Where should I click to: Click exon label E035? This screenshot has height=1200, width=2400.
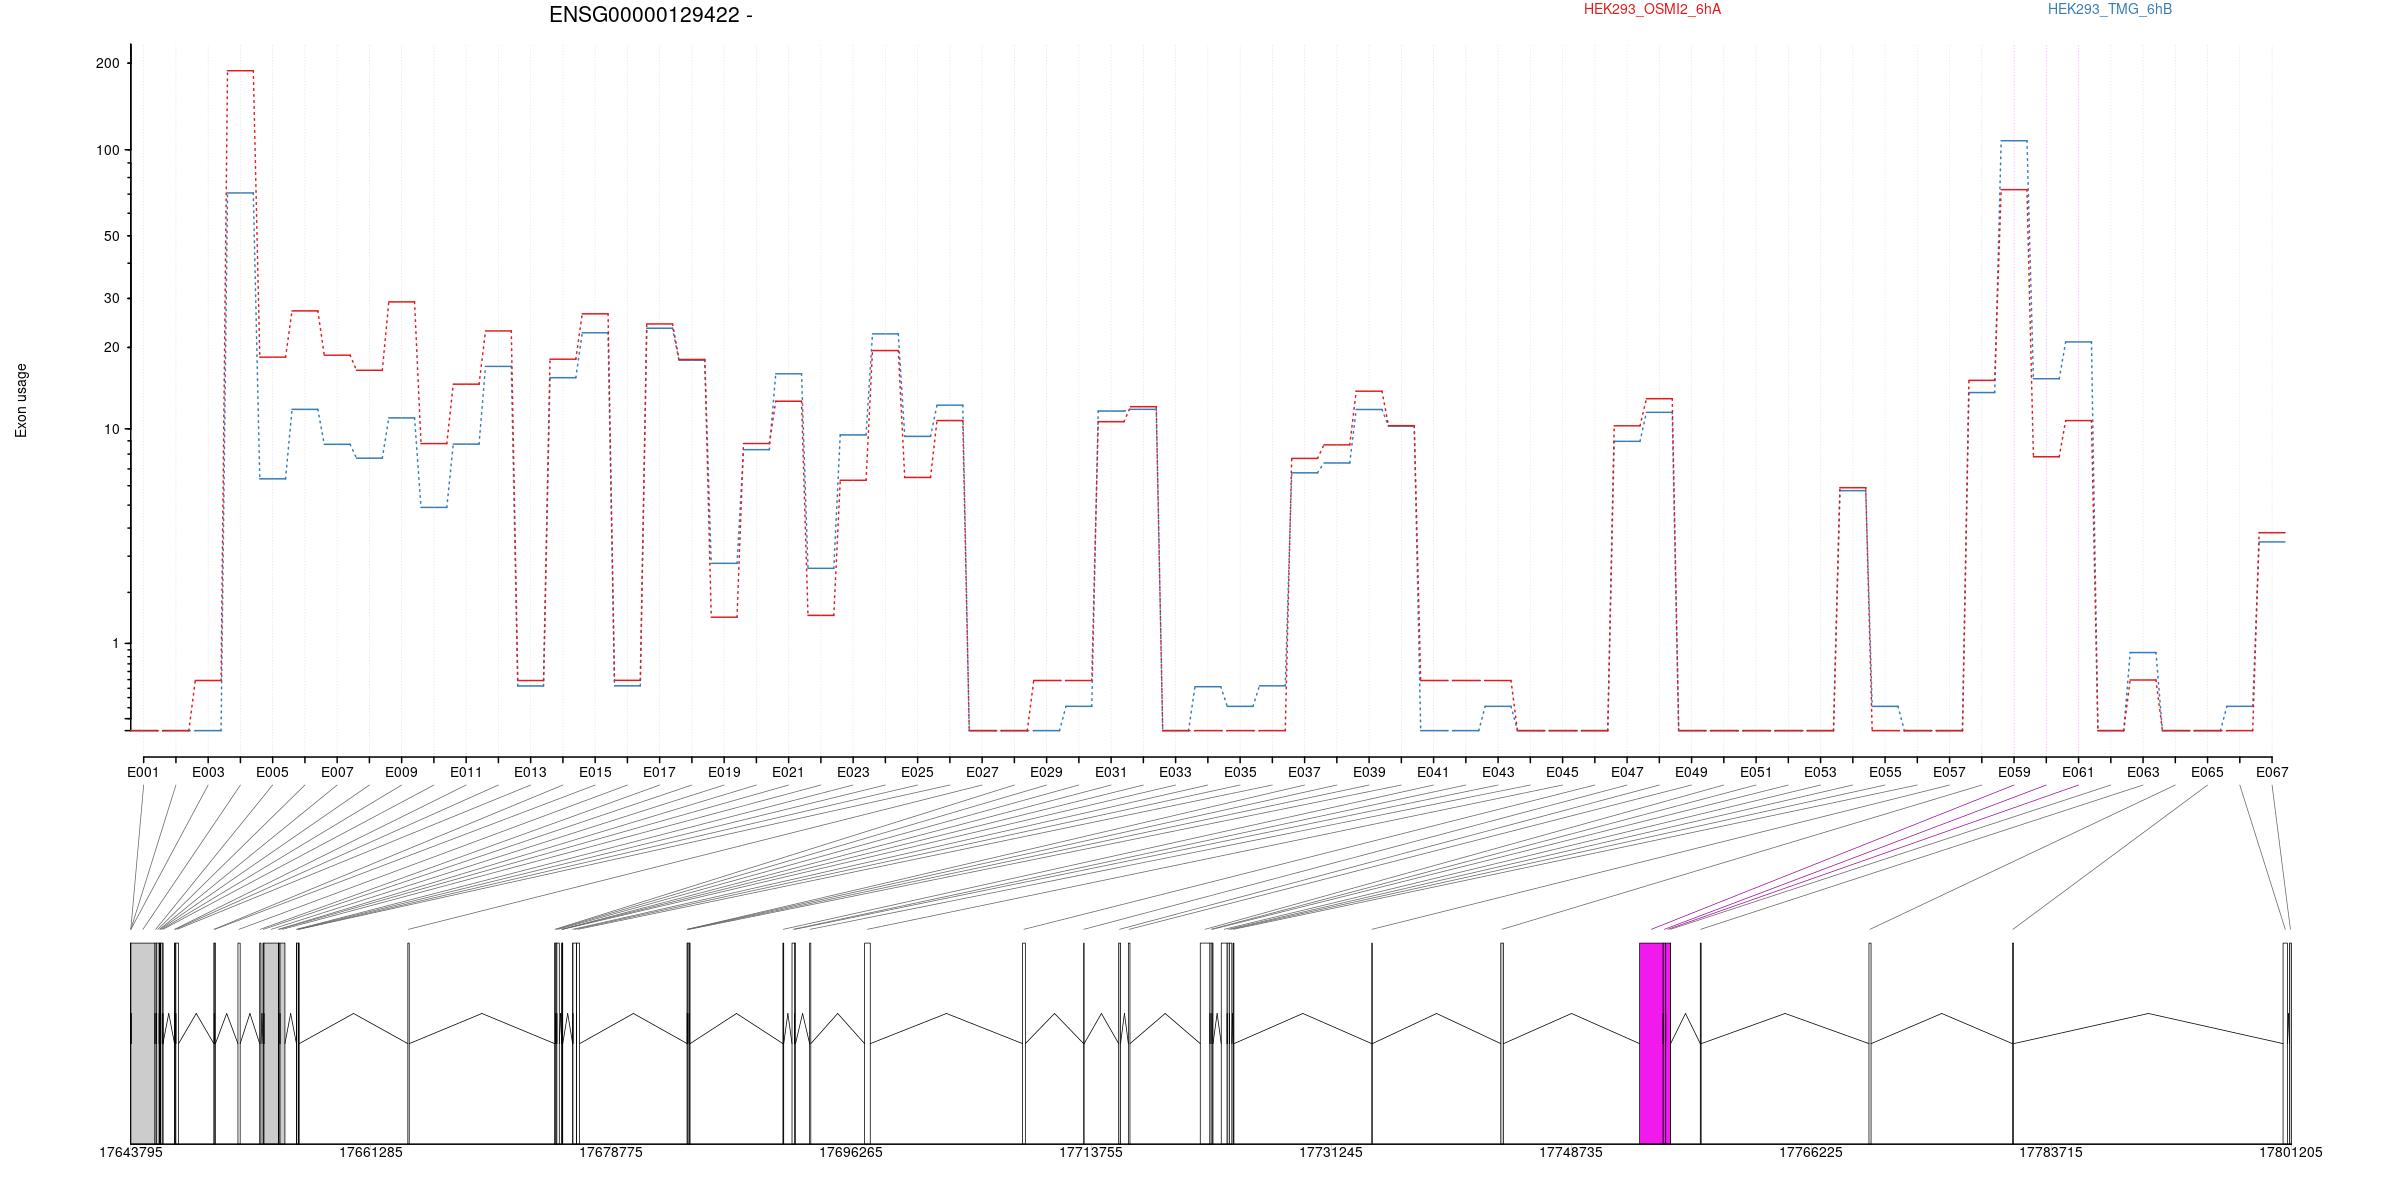tap(1240, 772)
